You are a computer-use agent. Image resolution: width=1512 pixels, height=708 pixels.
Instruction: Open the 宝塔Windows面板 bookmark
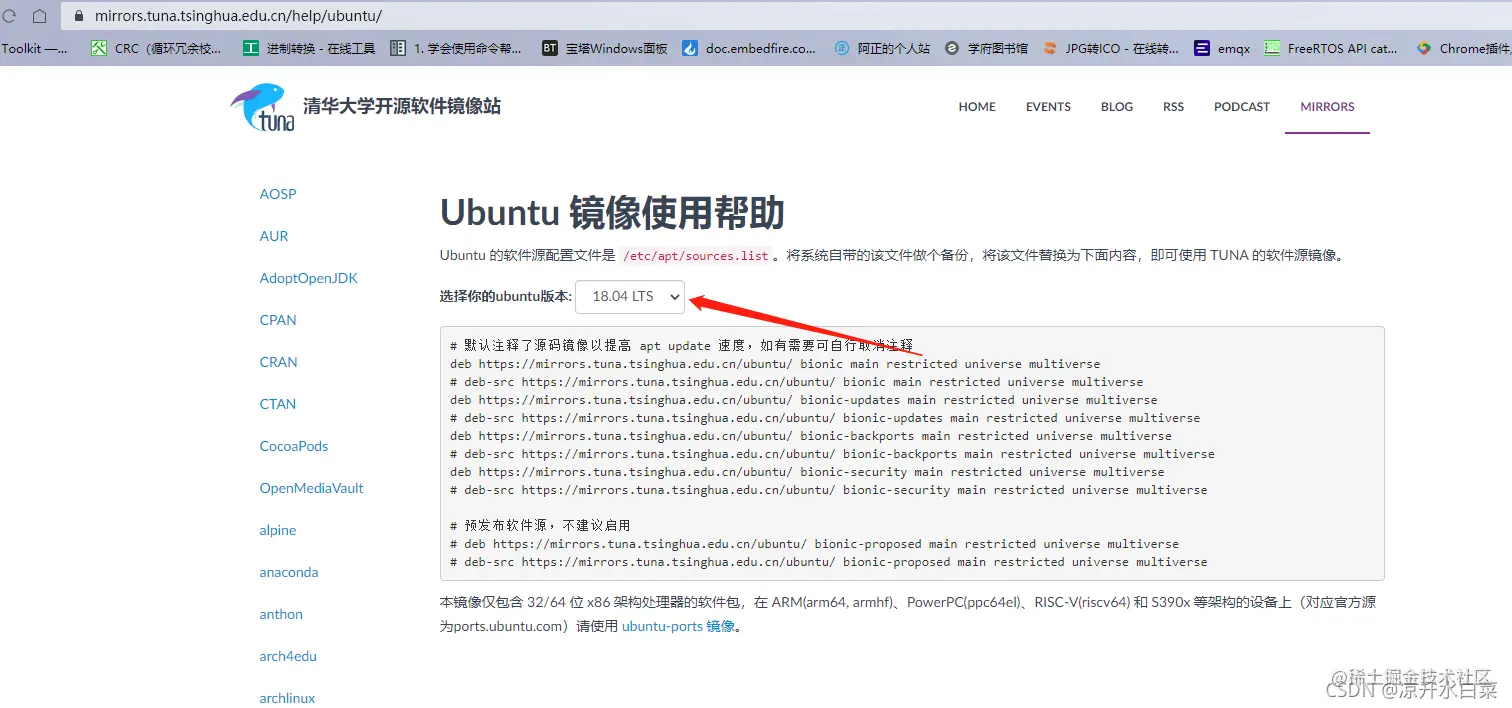click(x=604, y=48)
